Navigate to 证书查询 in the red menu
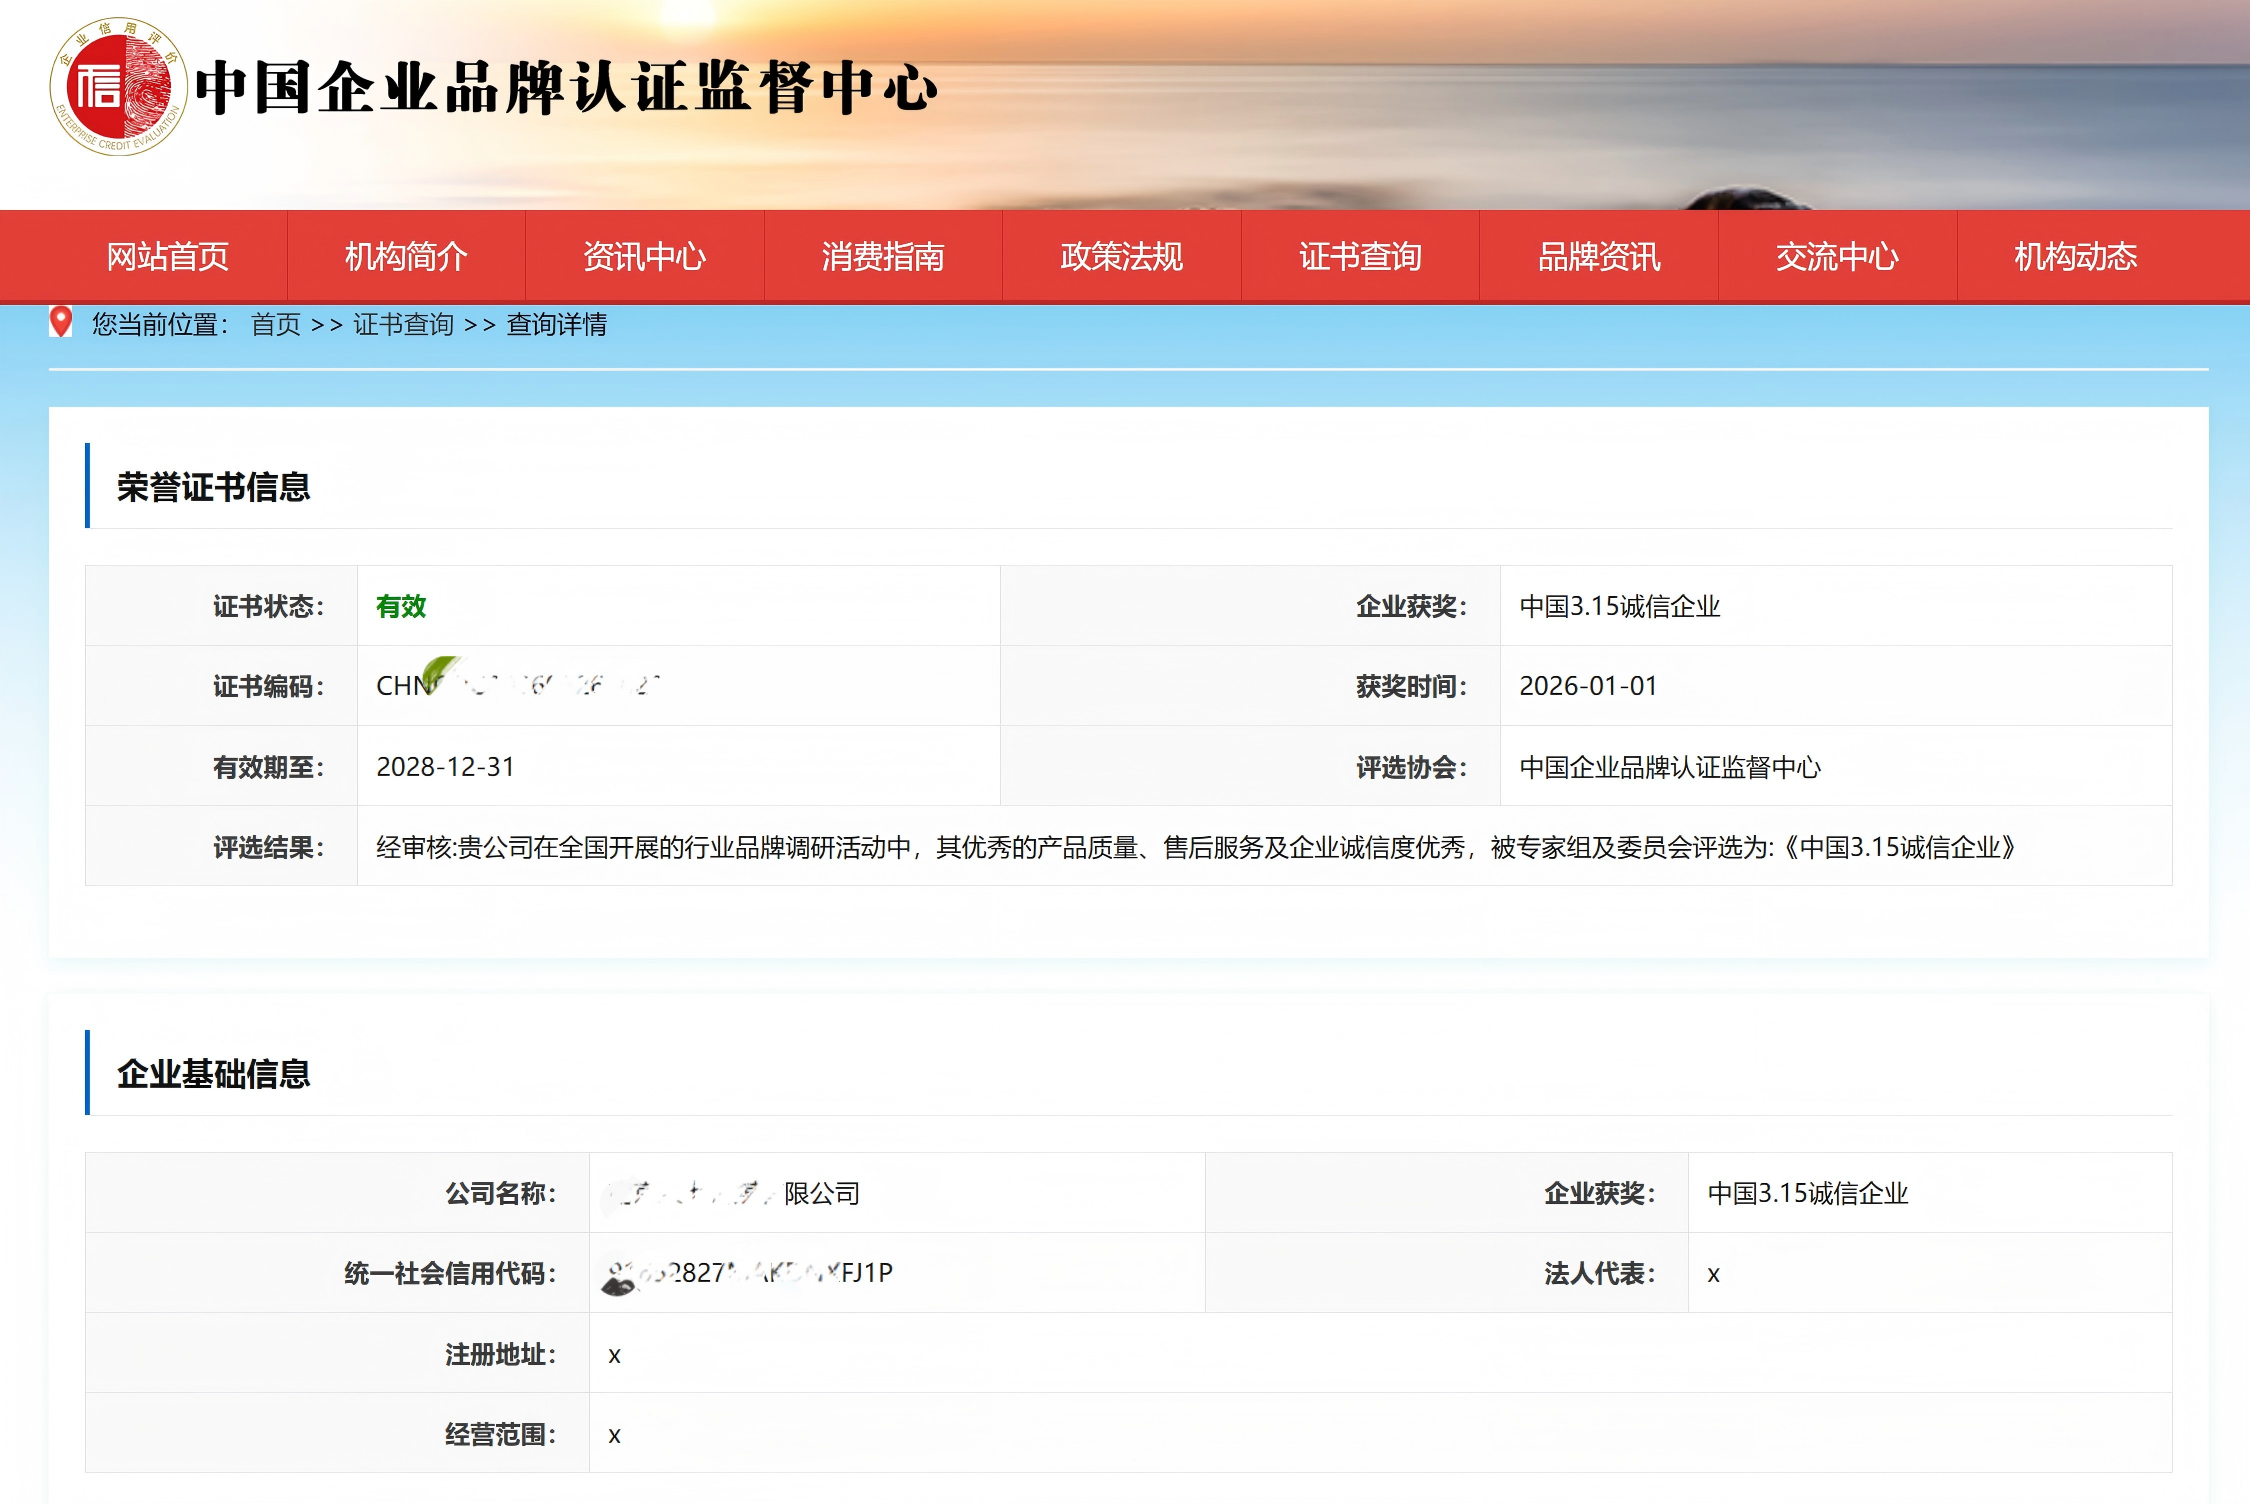2250x1504 pixels. click(1360, 257)
